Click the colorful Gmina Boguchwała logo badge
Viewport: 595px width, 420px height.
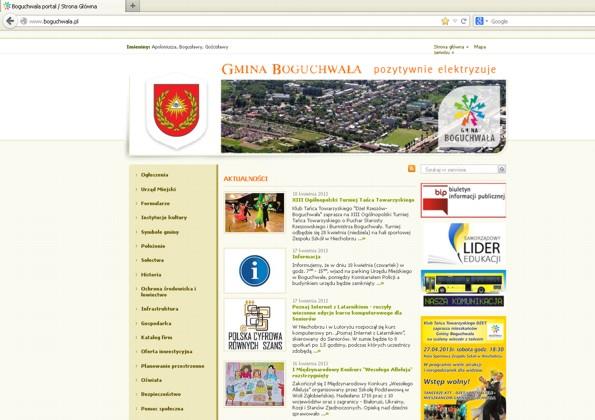(x=469, y=118)
